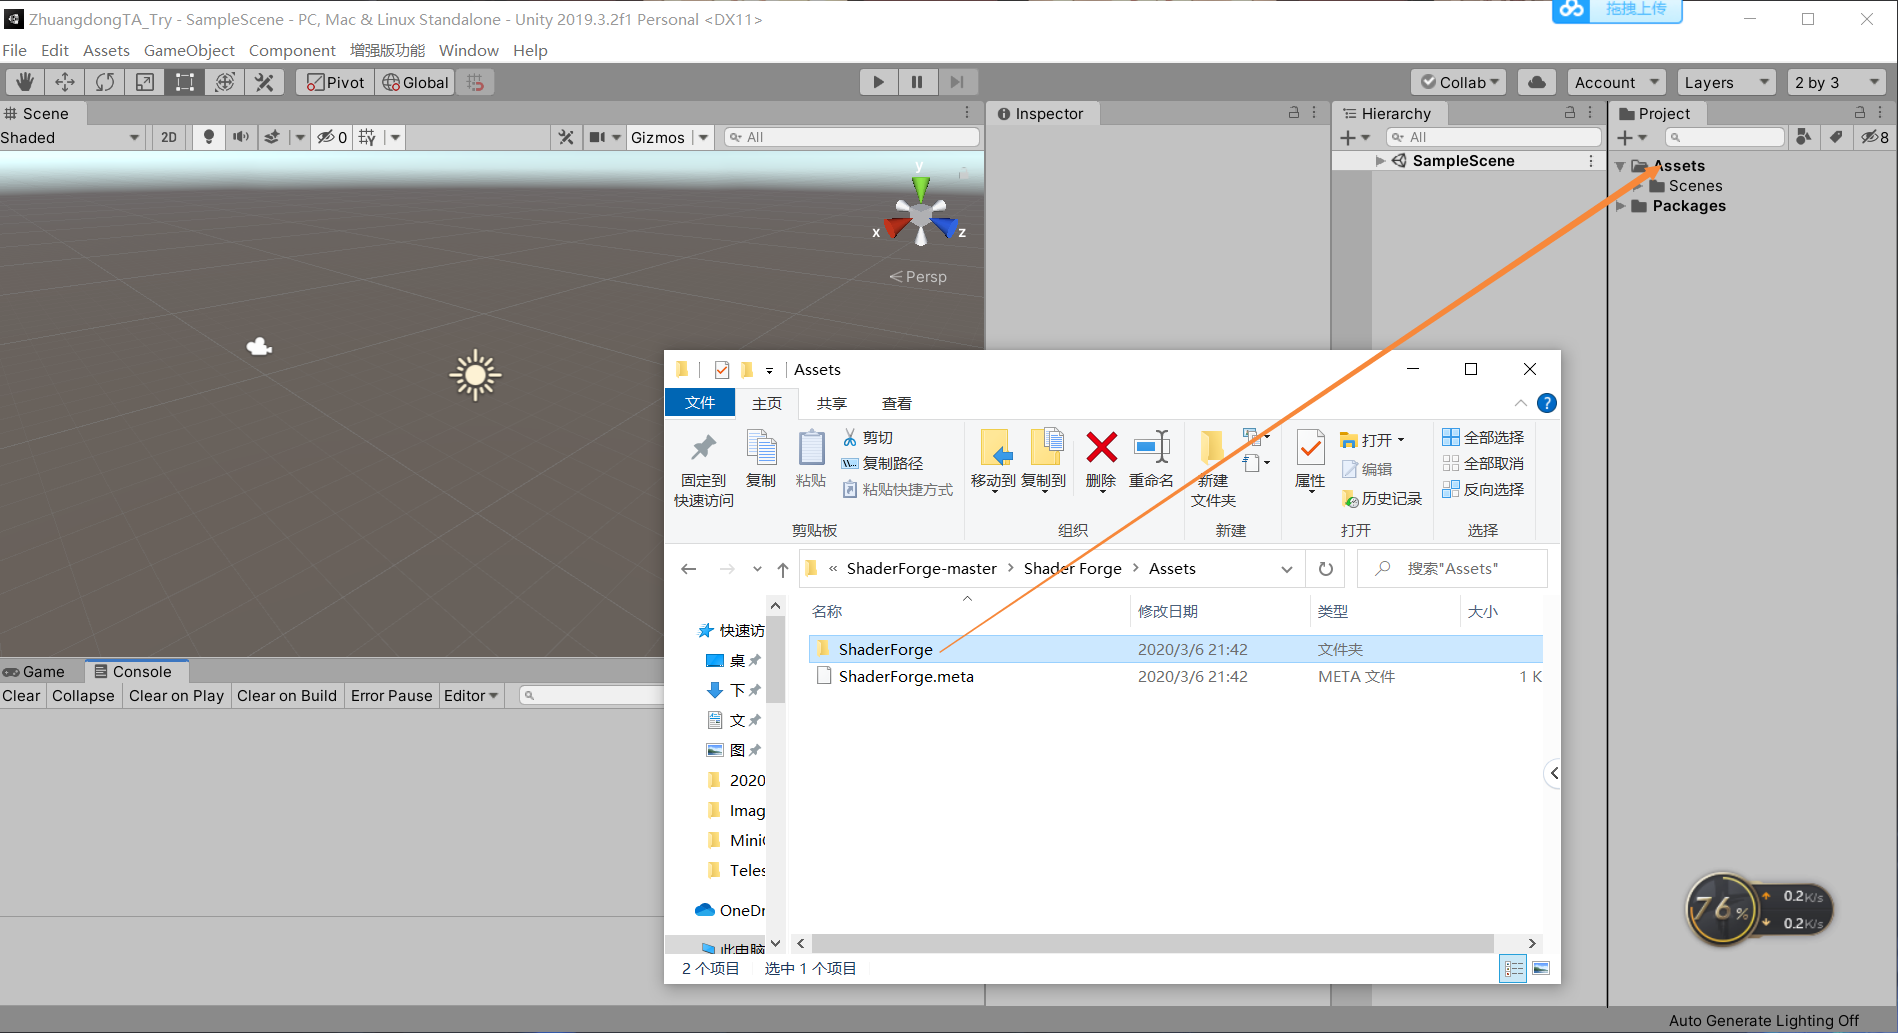Toggle 2D view in Scene

[169, 137]
